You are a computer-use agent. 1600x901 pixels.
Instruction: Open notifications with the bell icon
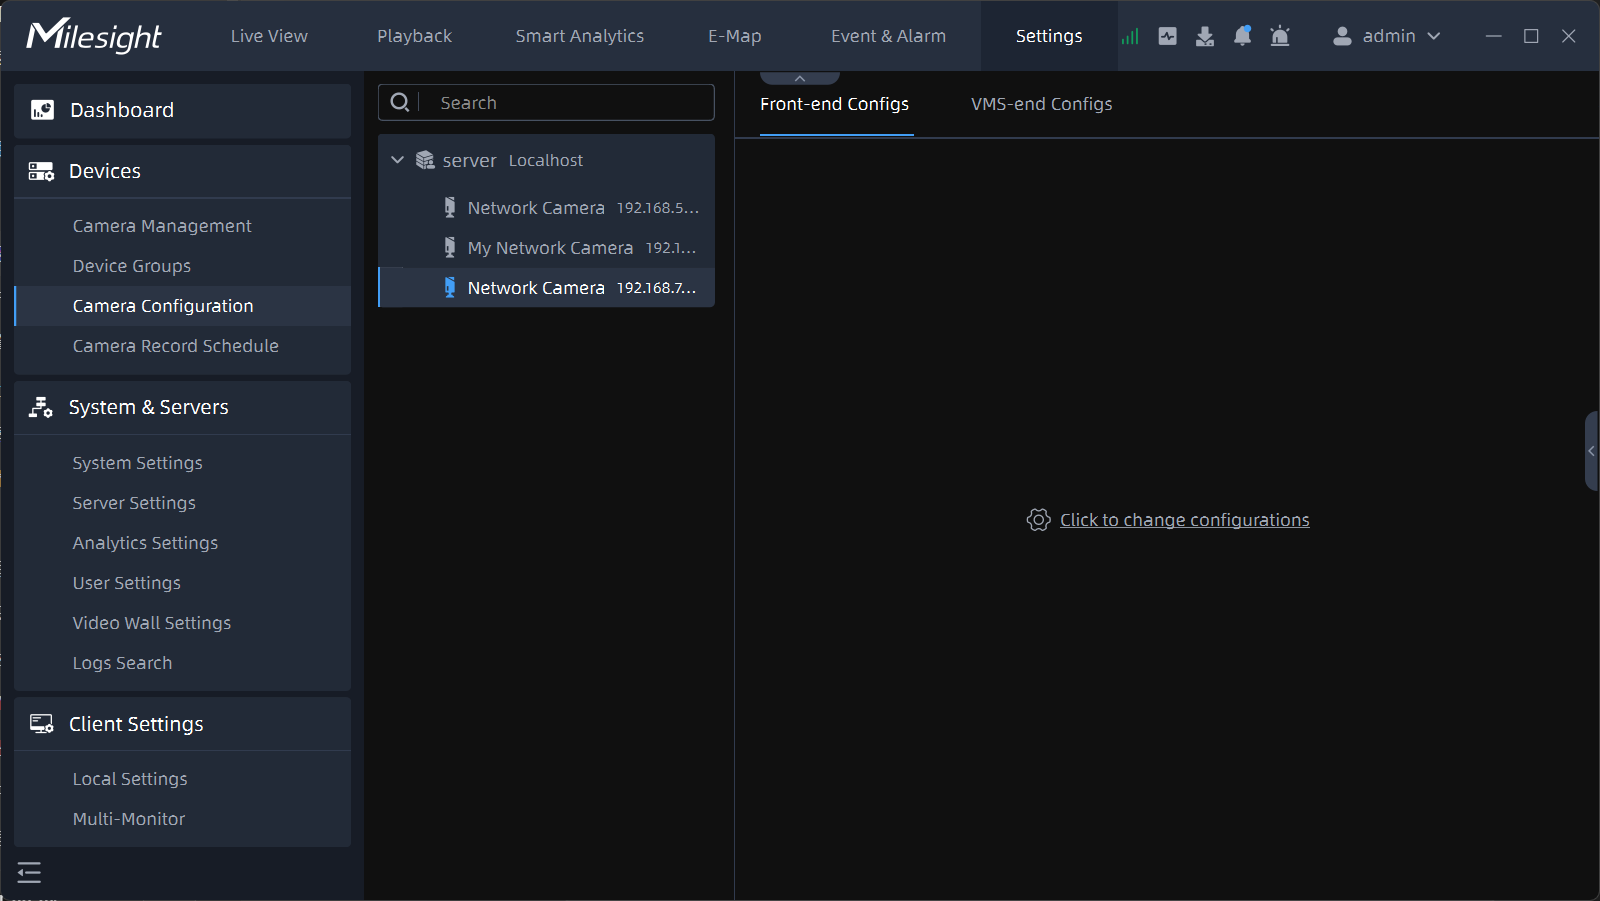(x=1242, y=36)
